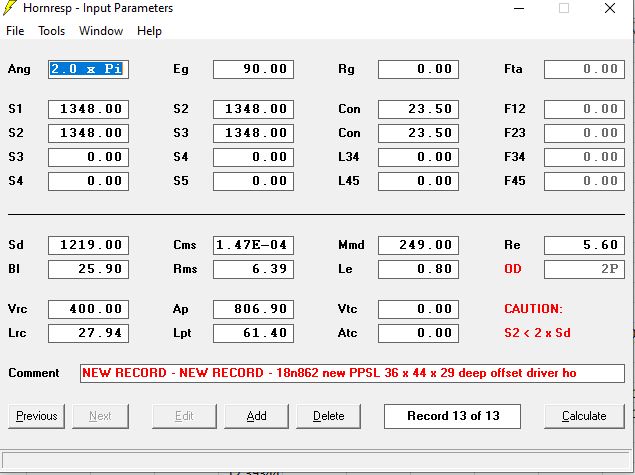Click the S5 input field
This screenshot has width=635, height=475.
click(x=254, y=181)
